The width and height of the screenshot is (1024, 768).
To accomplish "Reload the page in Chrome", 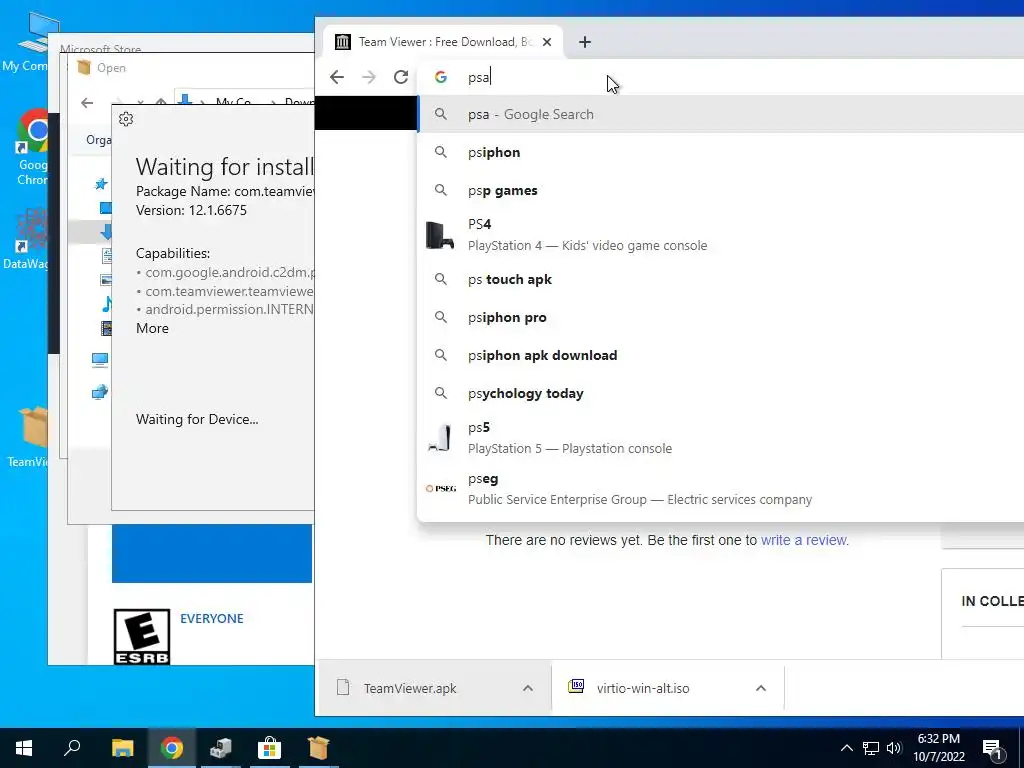I will (x=401, y=77).
